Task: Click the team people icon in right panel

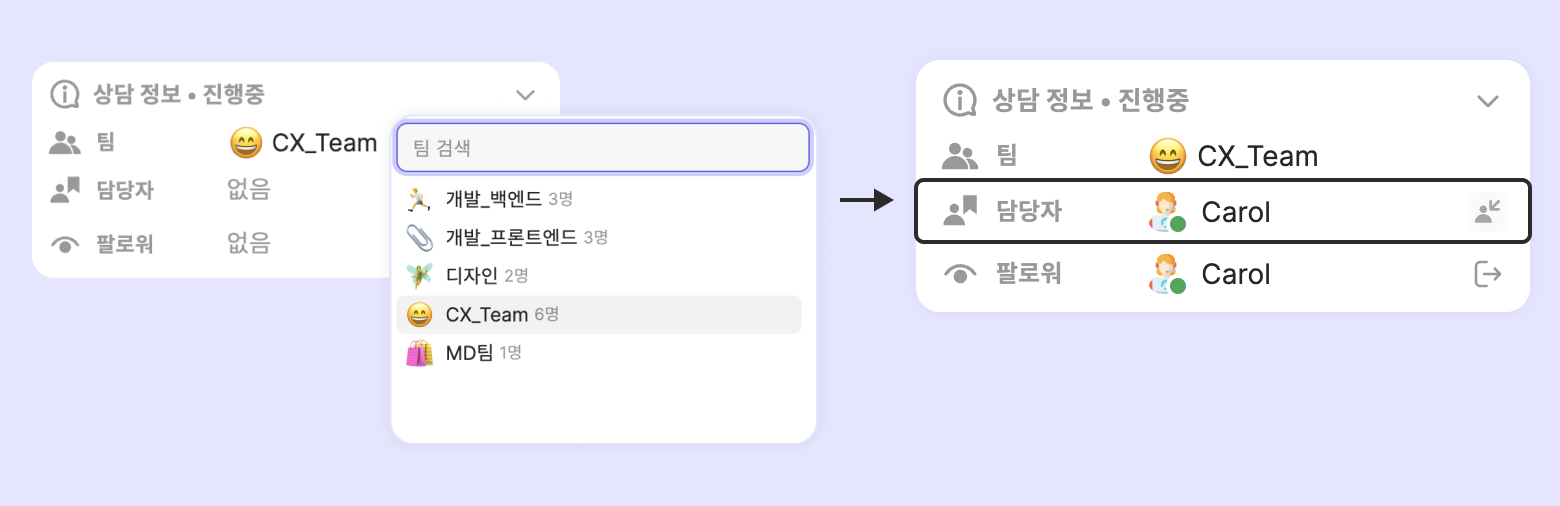Action: 960,156
